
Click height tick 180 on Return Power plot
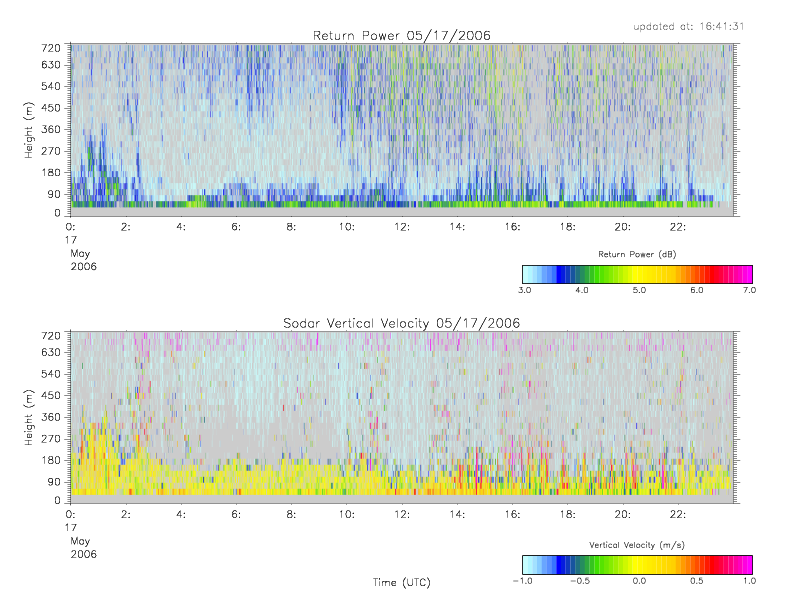pos(50,173)
